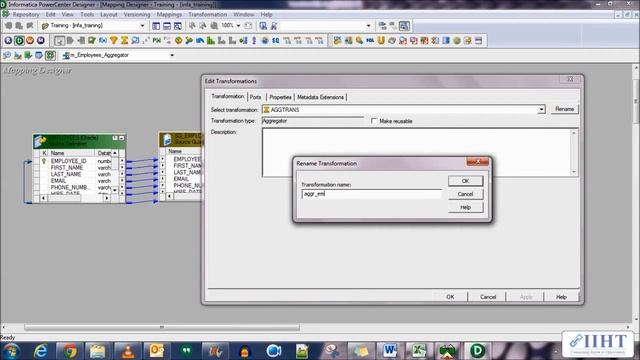Open the empty toolbar combo box dropdown
Image resolution: width=640 pixels, height=360 pixels.
click(368, 26)
